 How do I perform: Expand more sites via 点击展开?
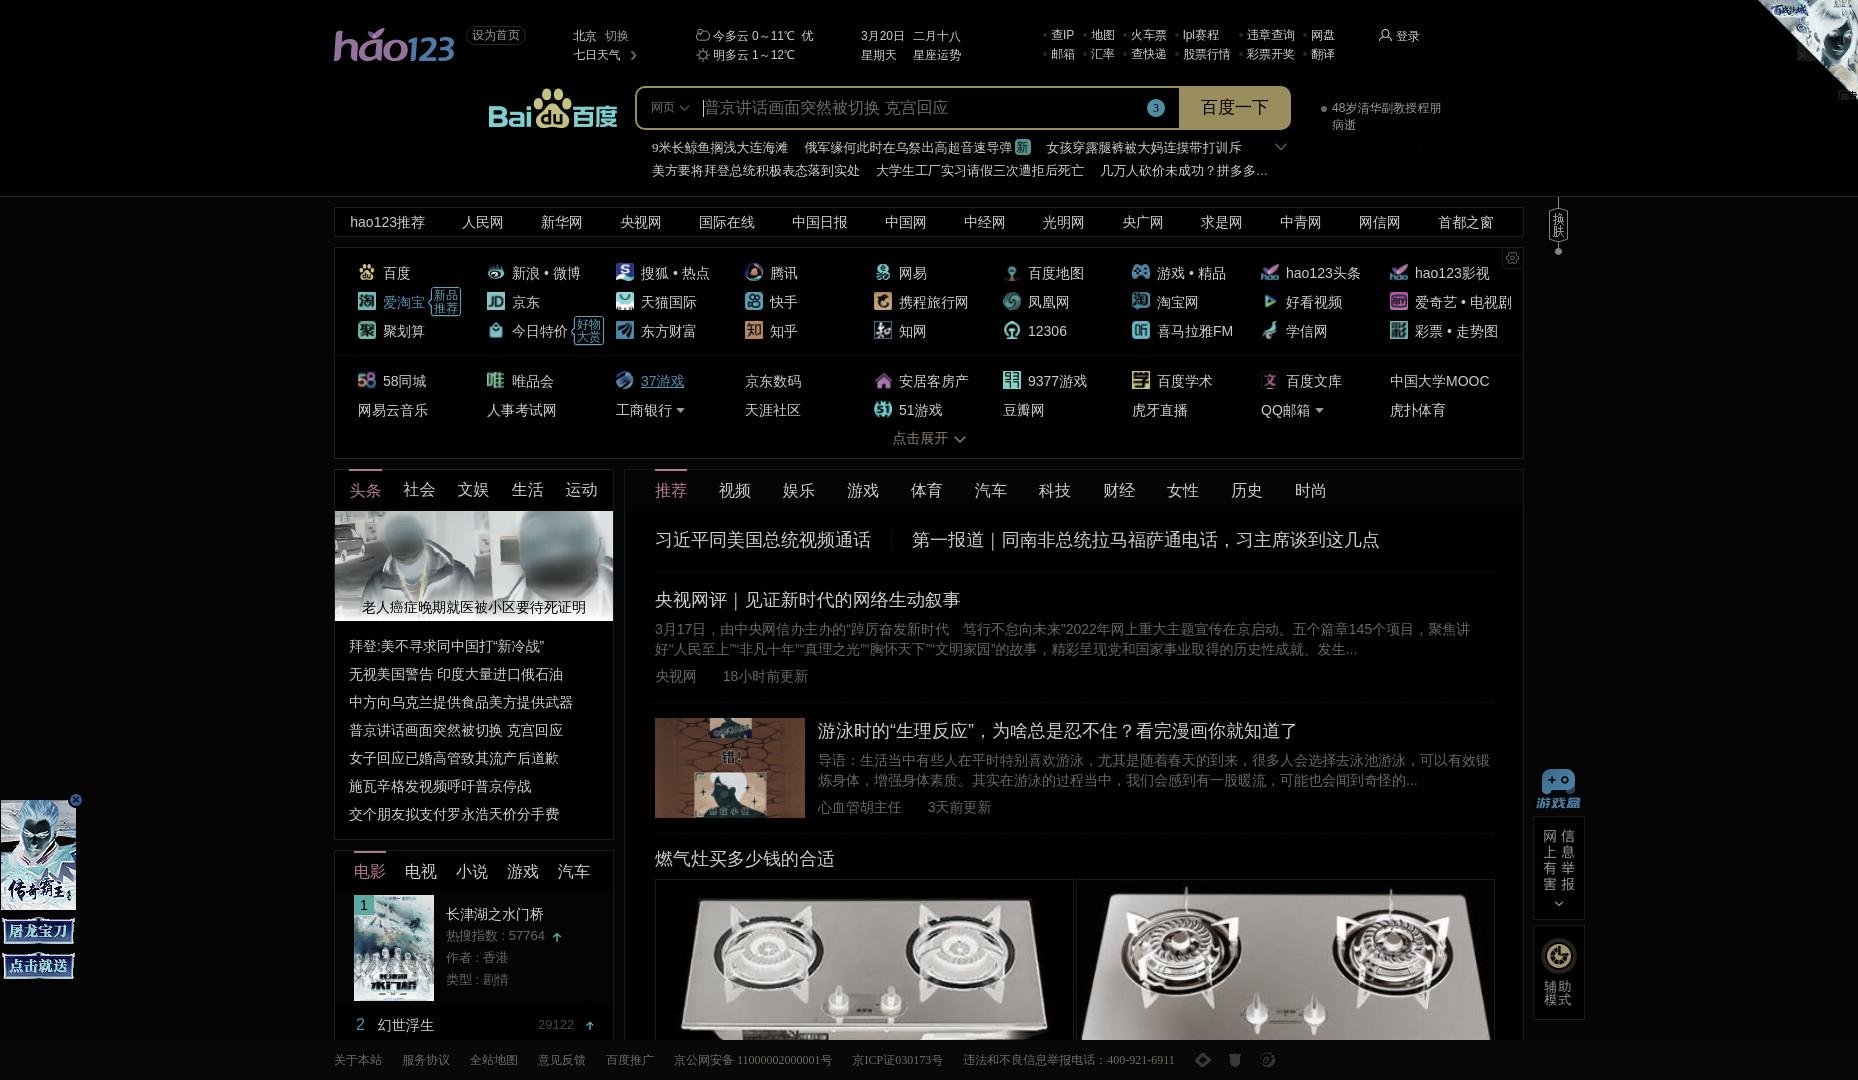tap(929, 438)
